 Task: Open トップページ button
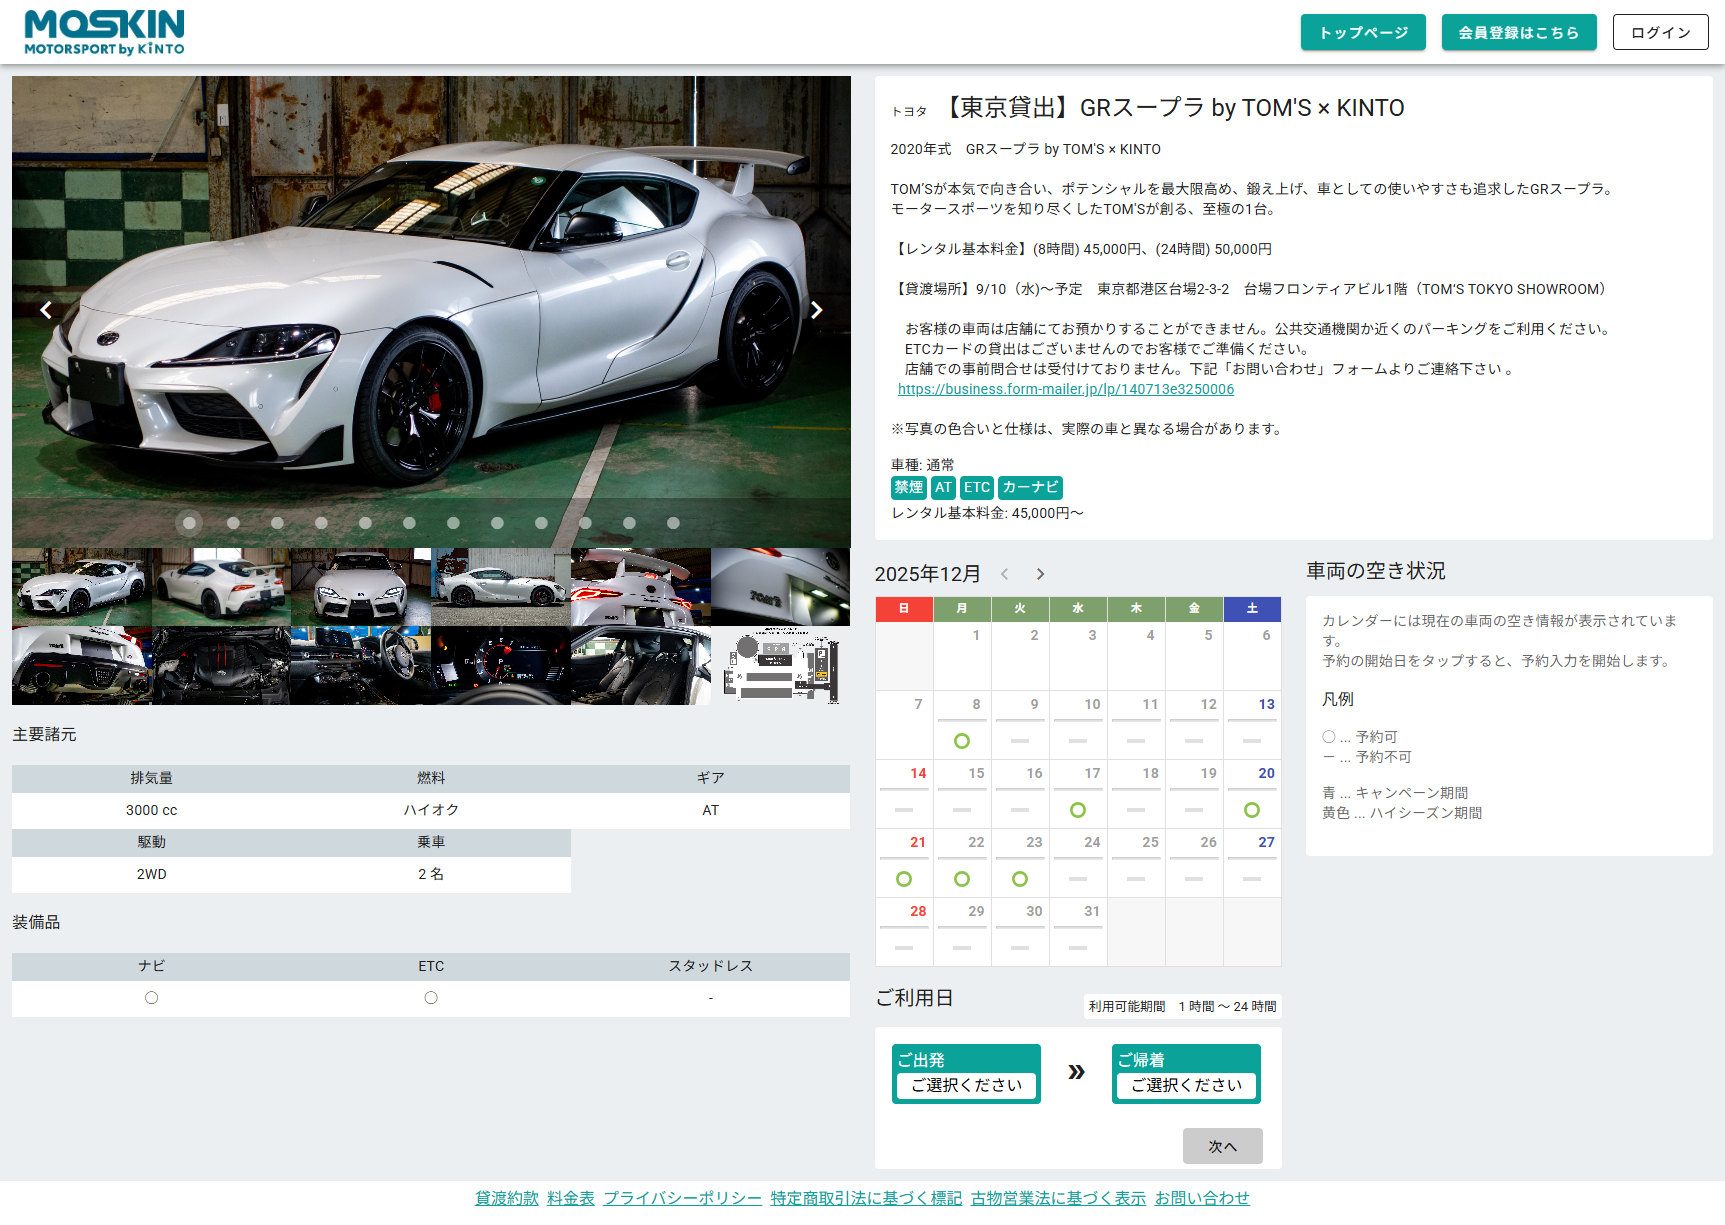tap(1363, 32)
